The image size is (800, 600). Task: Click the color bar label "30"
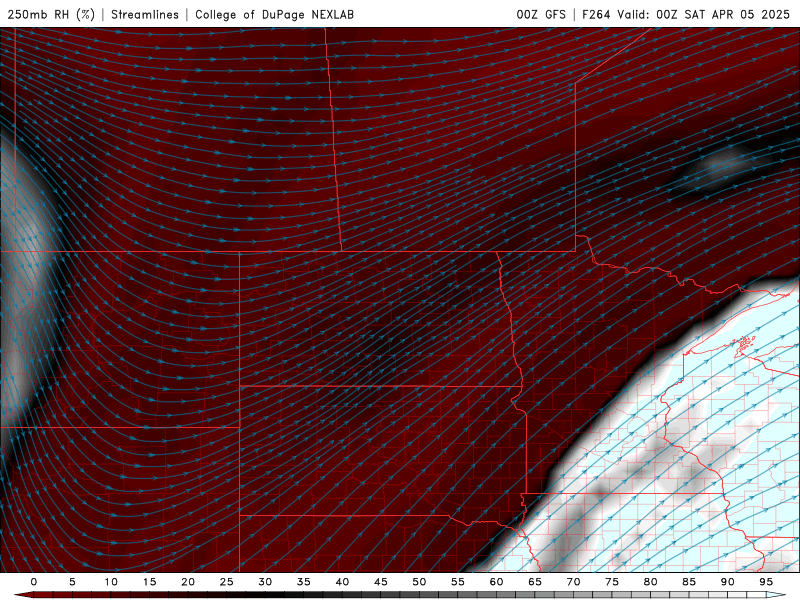[265, 582]
